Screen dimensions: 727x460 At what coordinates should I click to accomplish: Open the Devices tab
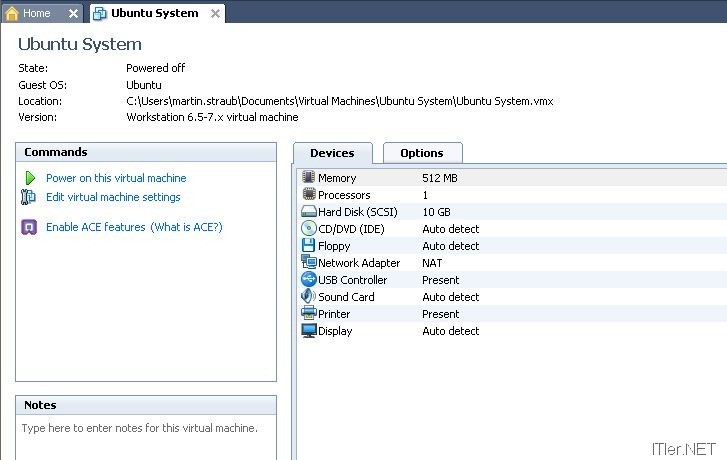pos(332,153)
